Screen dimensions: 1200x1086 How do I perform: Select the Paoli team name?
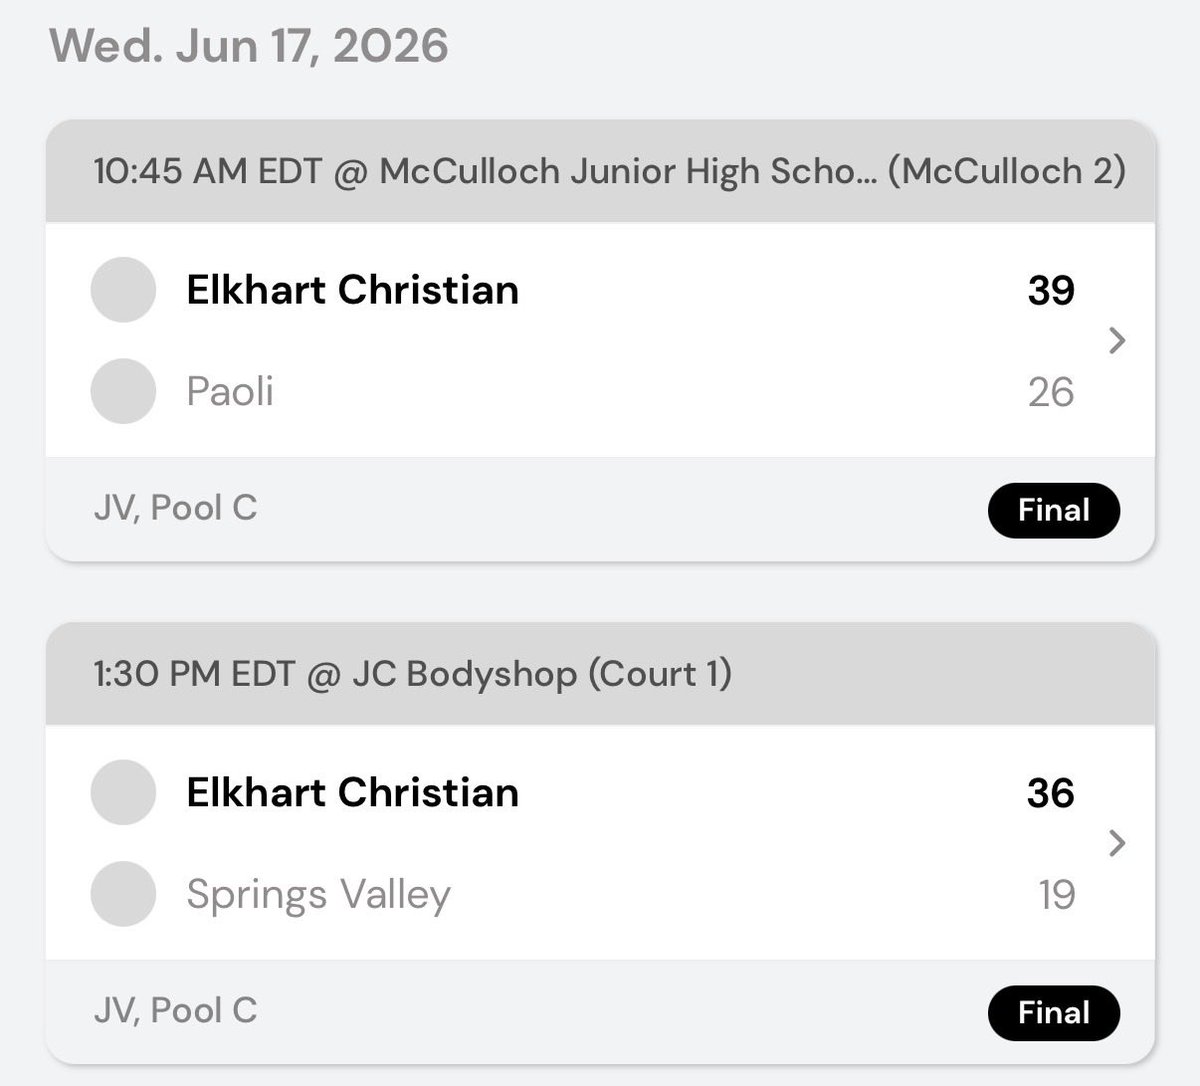pyautogui.click(x=230, y=392)
